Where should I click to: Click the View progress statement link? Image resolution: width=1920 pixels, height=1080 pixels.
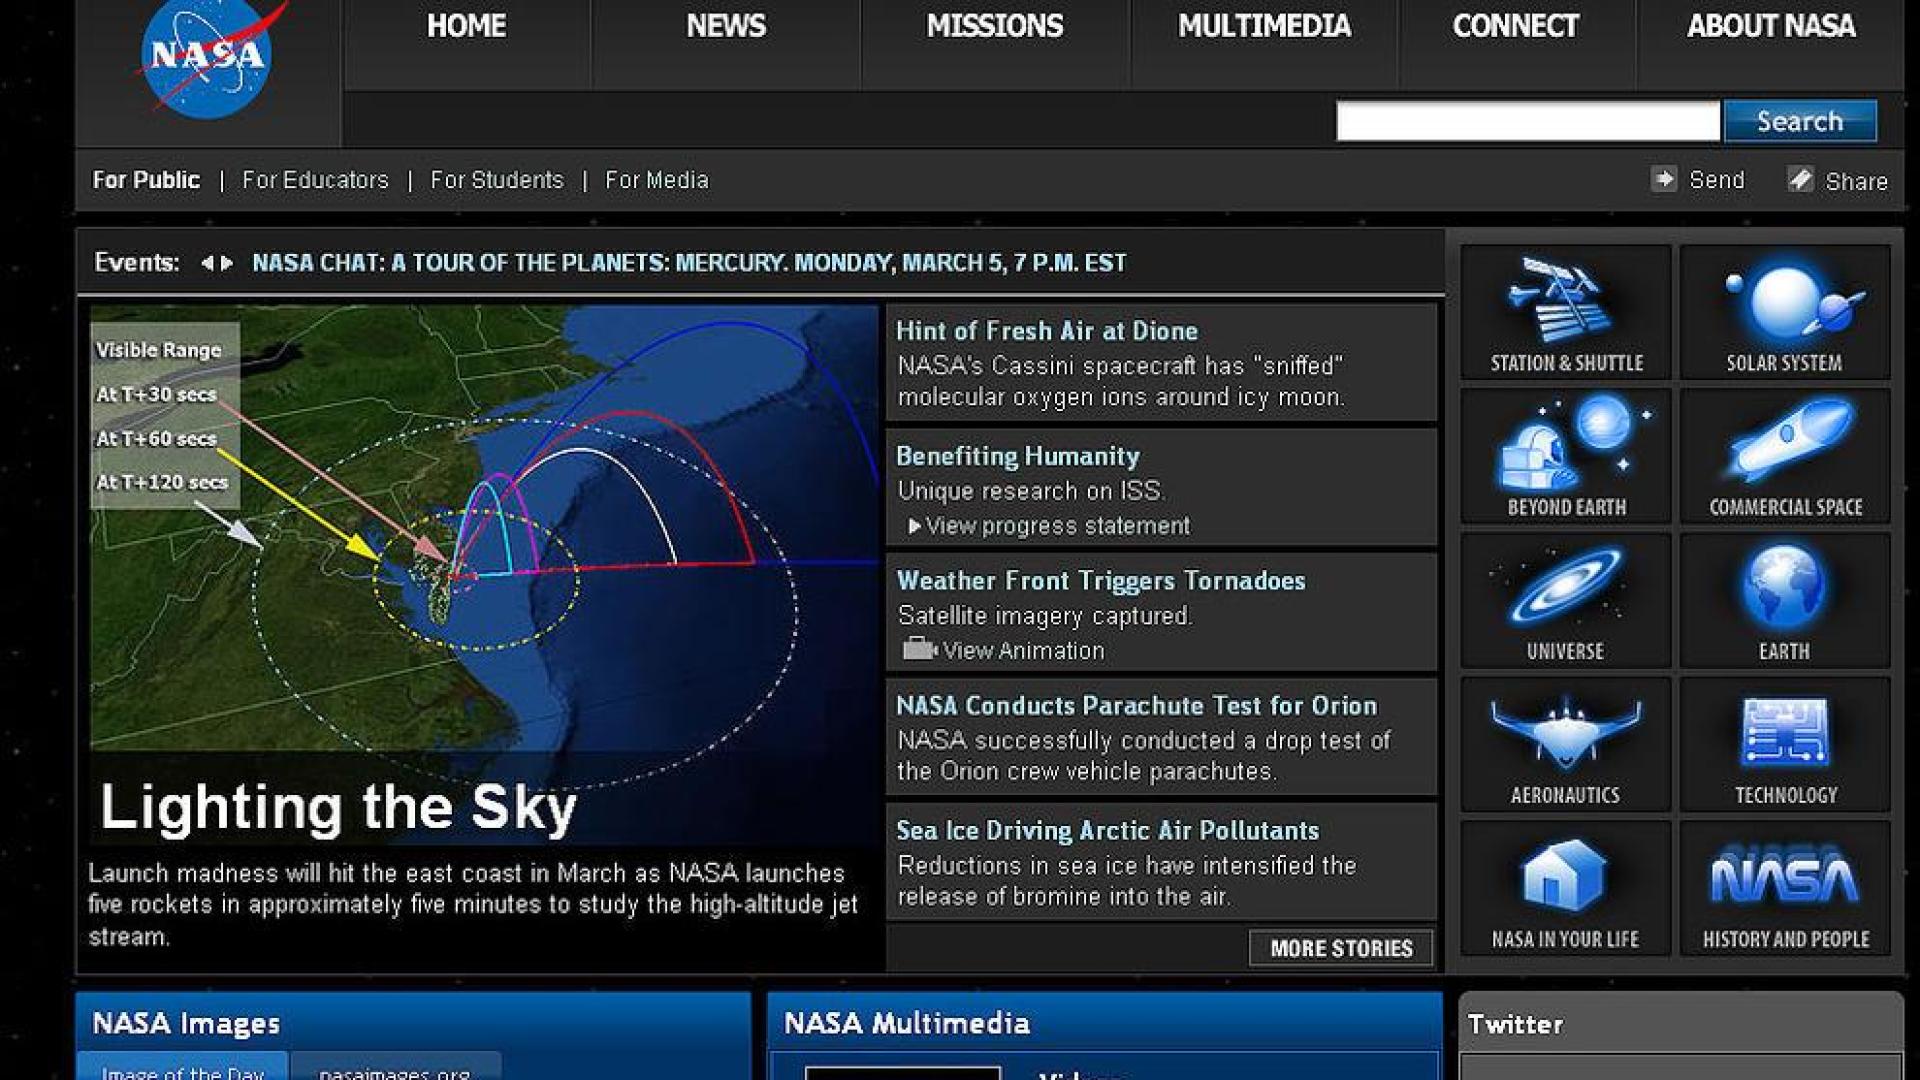1058,526
